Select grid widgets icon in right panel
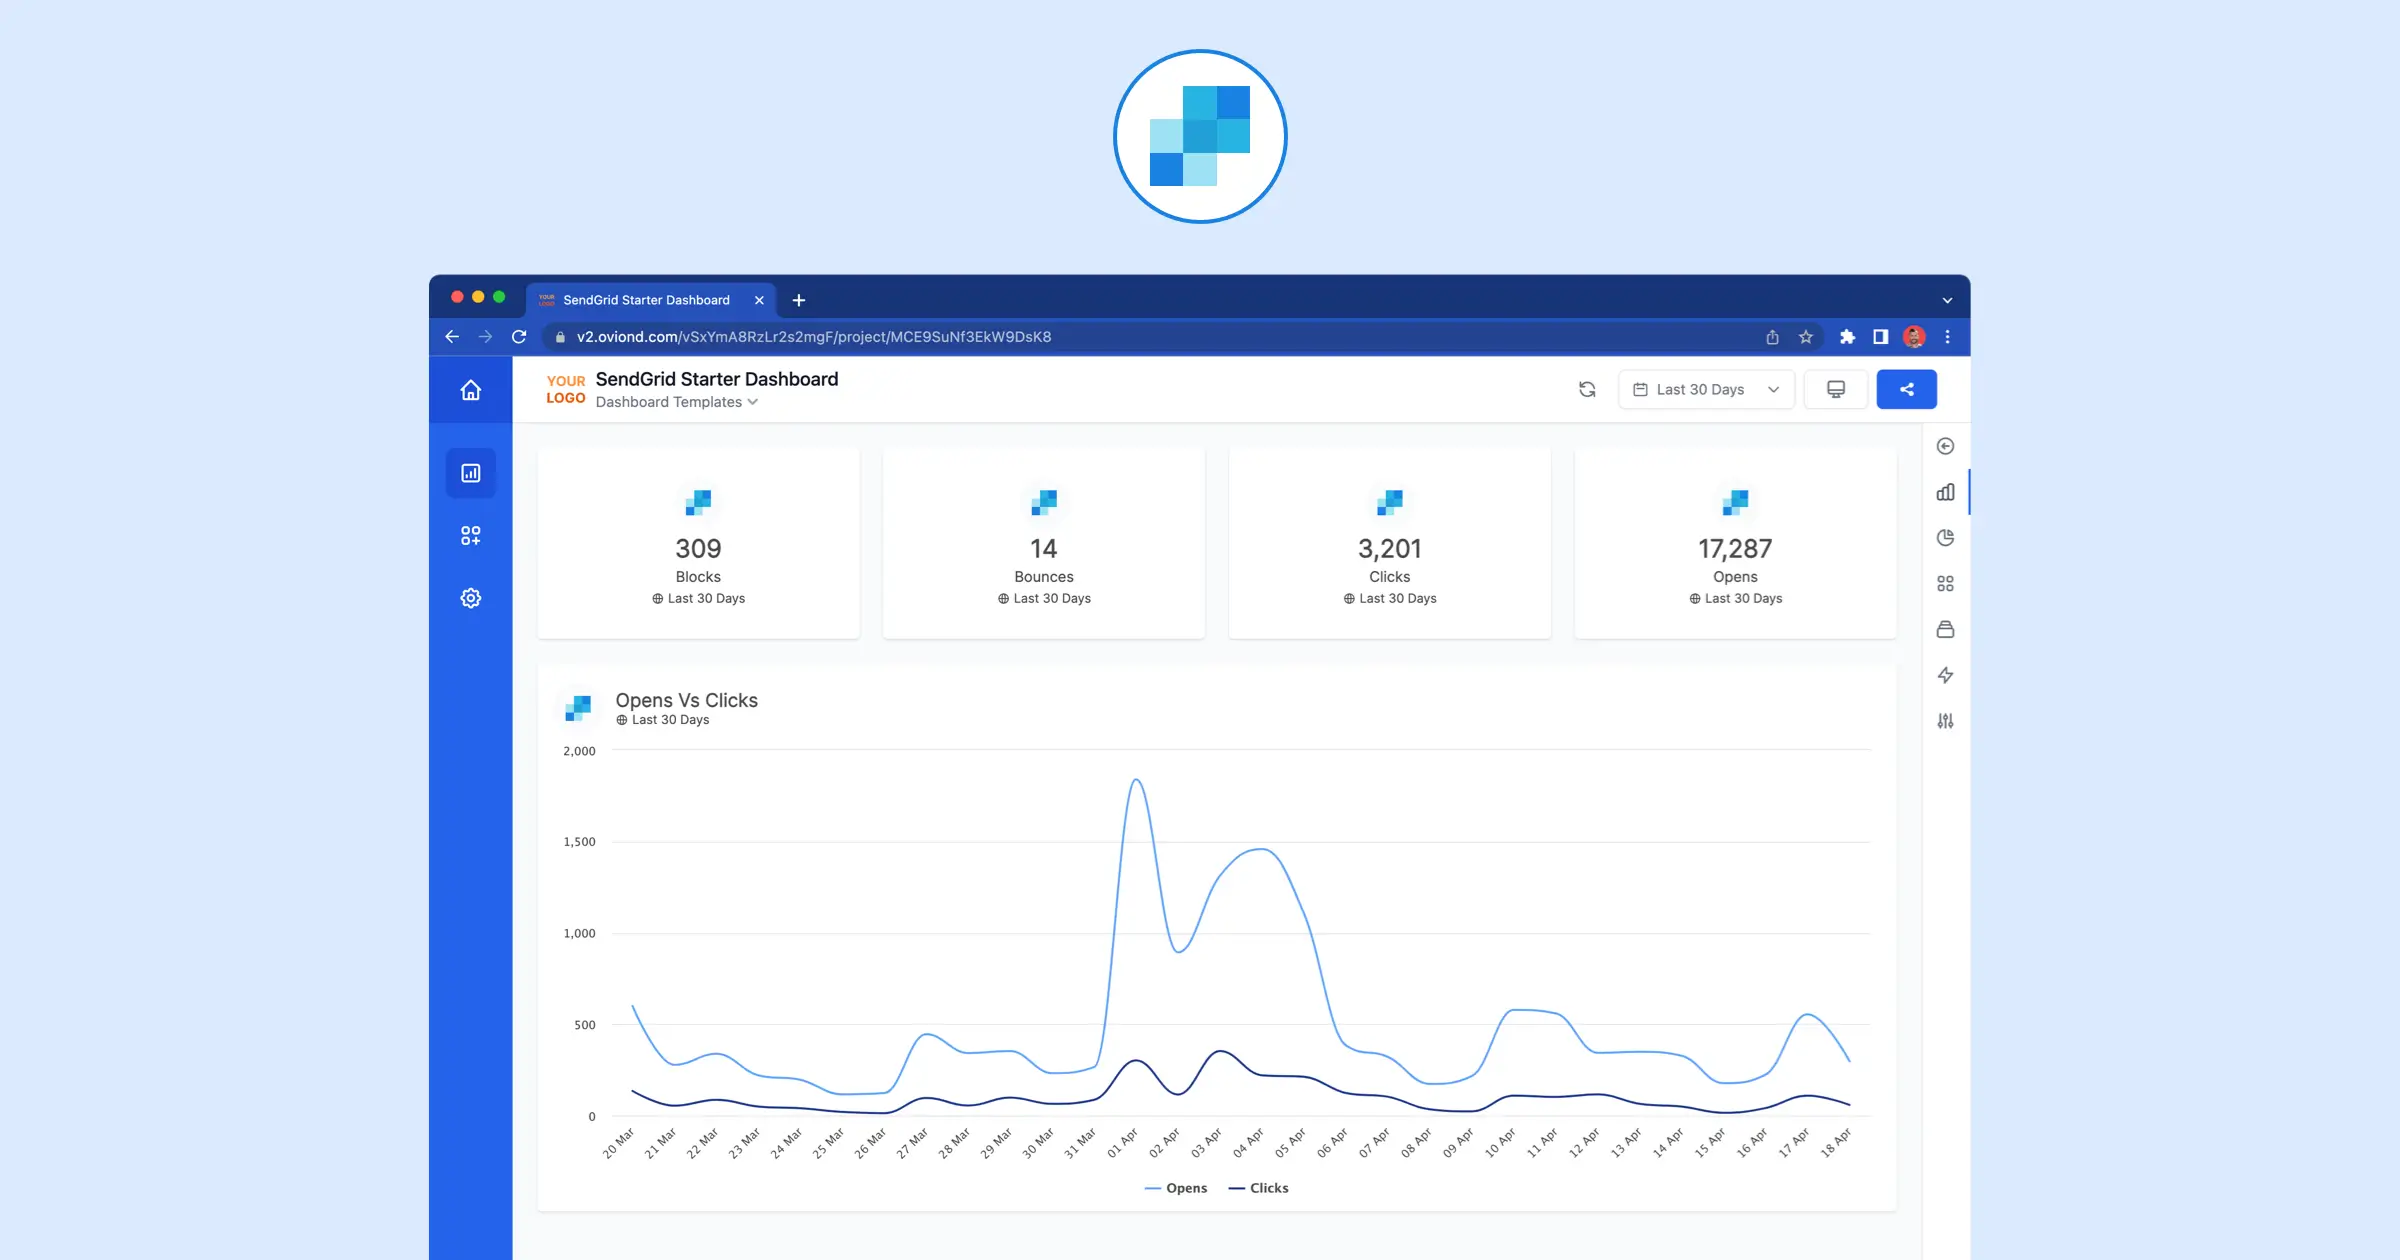Image resolution: width=2400 pixels, height=1260 pixels. pos(1945,583)
